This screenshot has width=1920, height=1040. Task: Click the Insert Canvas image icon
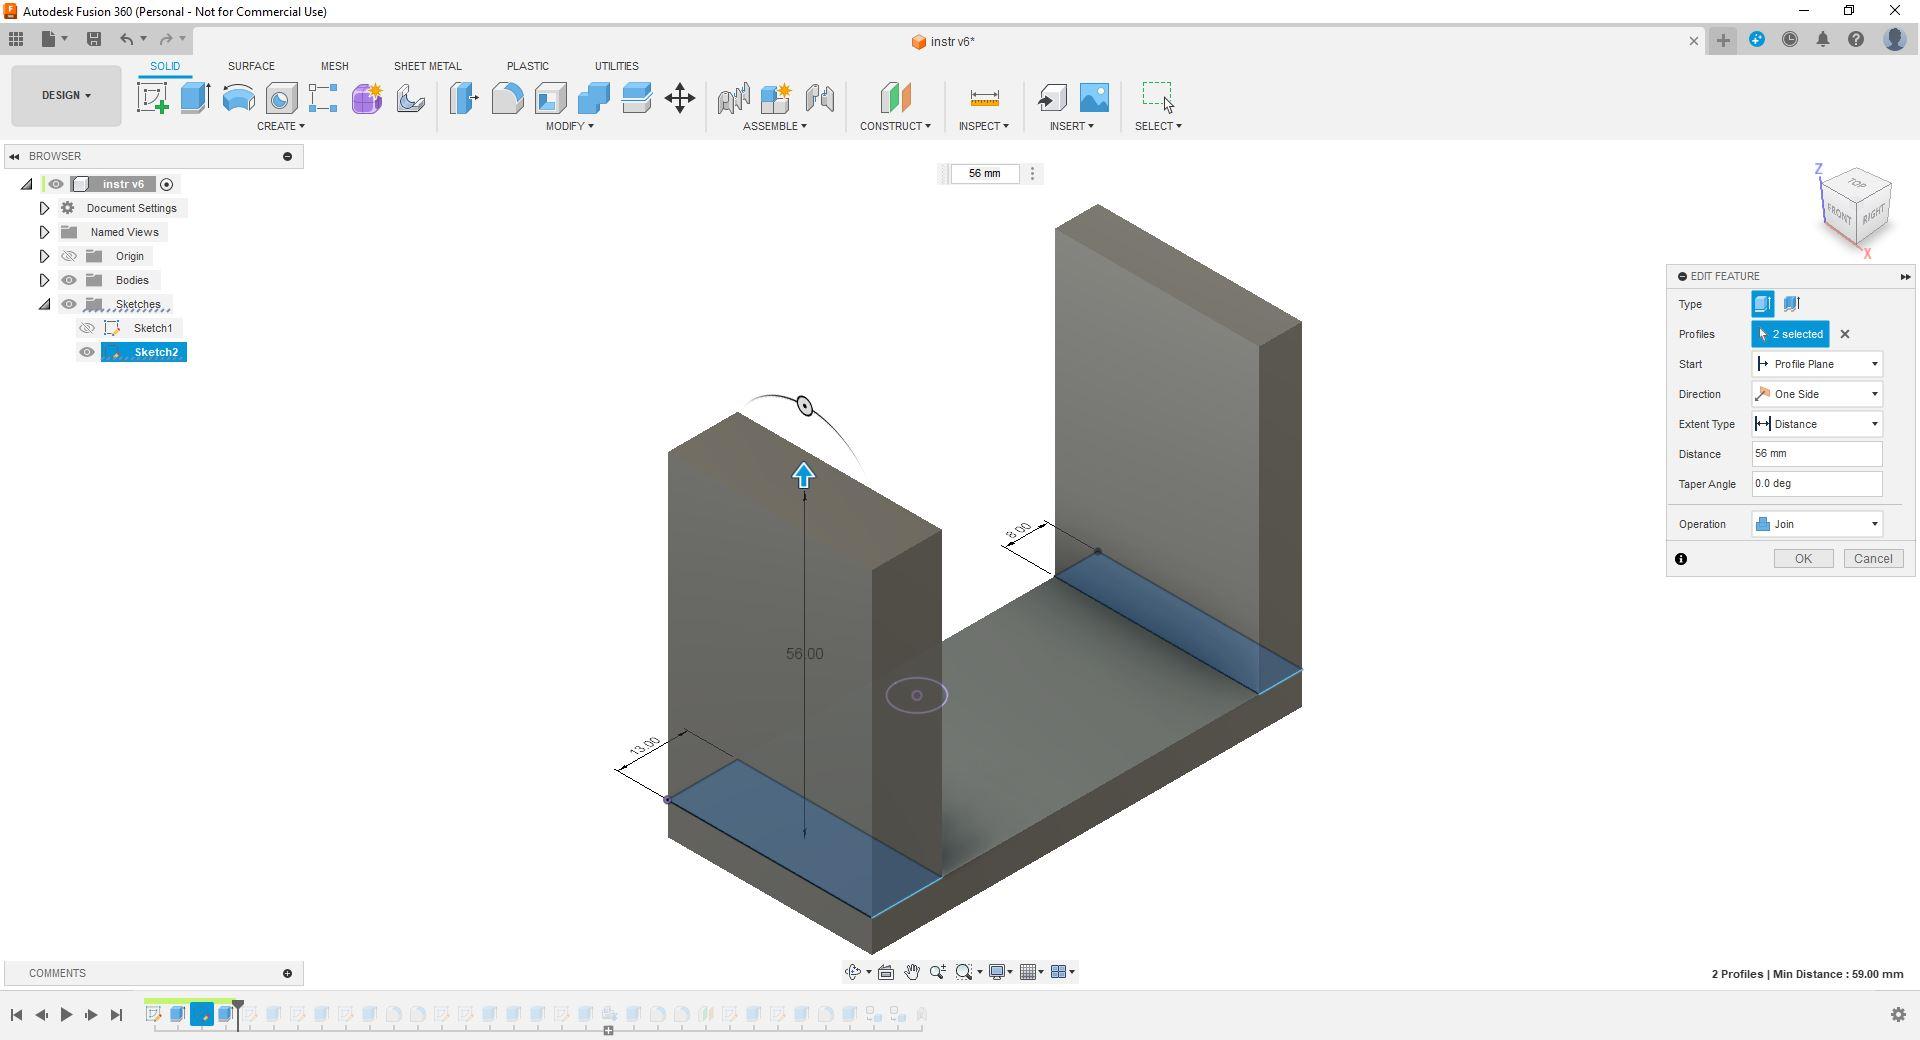coord(1094,98)
